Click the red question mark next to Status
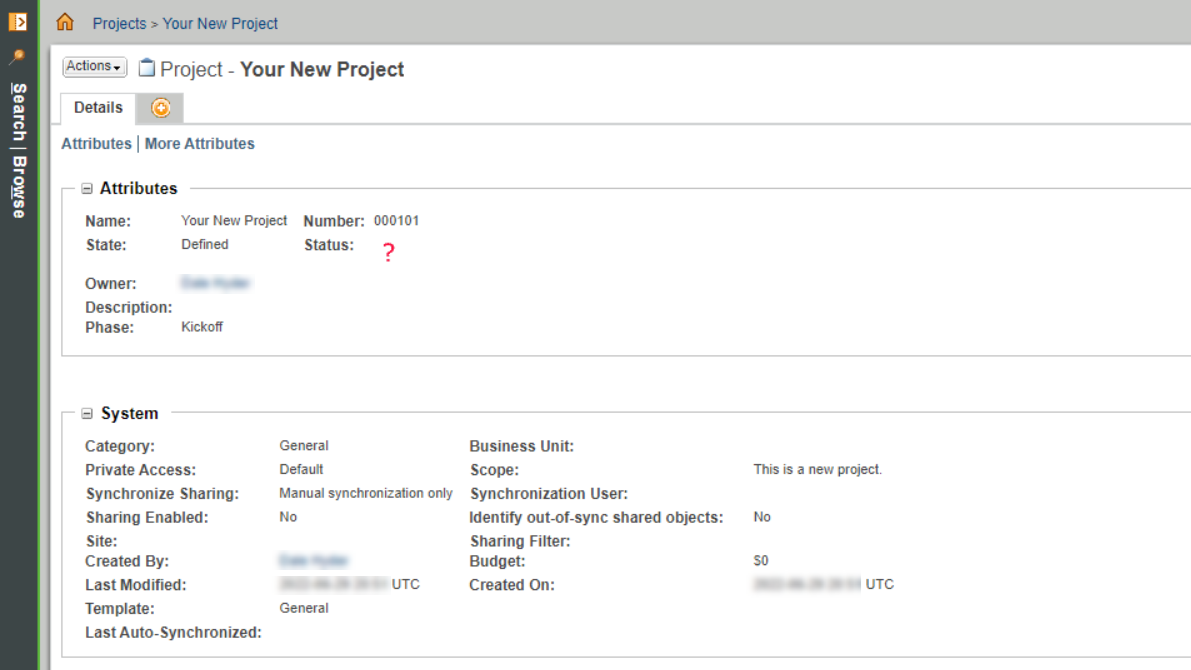Viewport: 1191px width, 670px height. coord(388,250)
